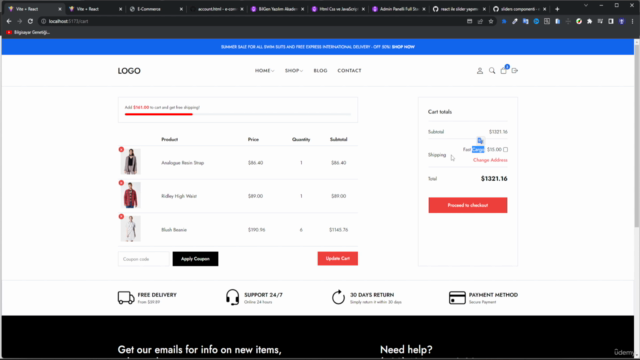
Task: Click SHOP NOW link in blue banner
Action: (x=403, y=47)
